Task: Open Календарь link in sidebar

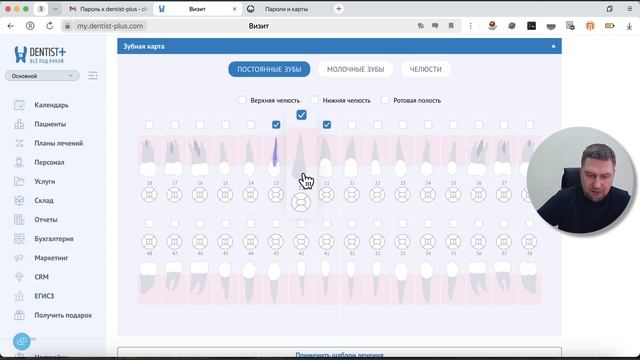Action: coord(51,105)
